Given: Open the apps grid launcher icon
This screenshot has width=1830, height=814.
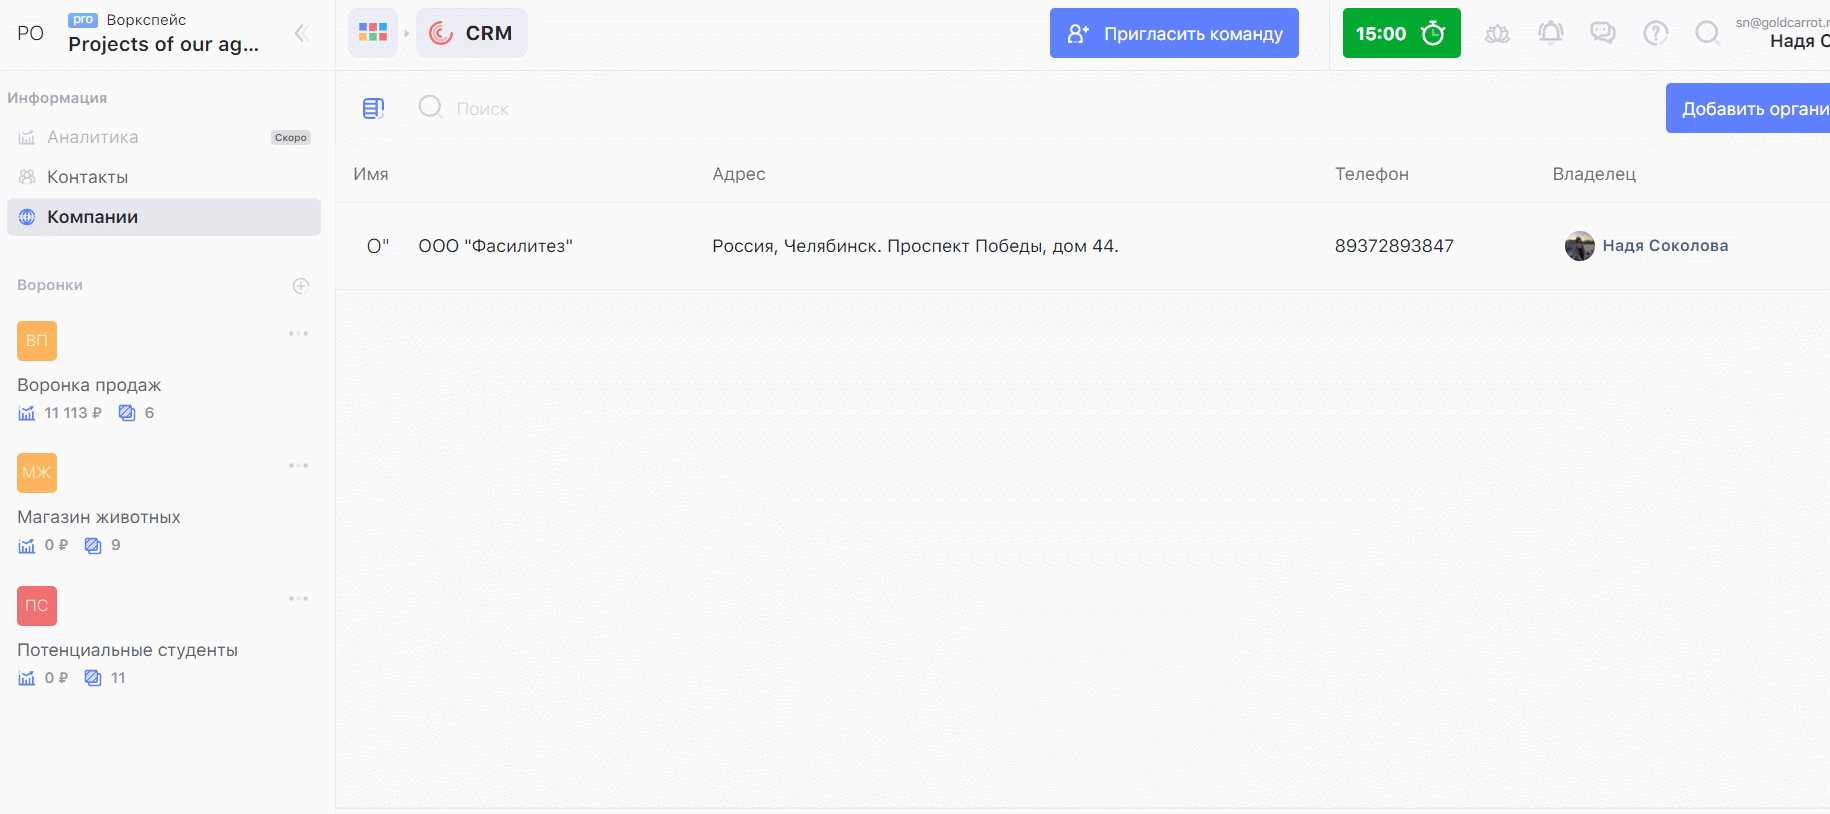Looking at the screenshot, I should [373, 33].
